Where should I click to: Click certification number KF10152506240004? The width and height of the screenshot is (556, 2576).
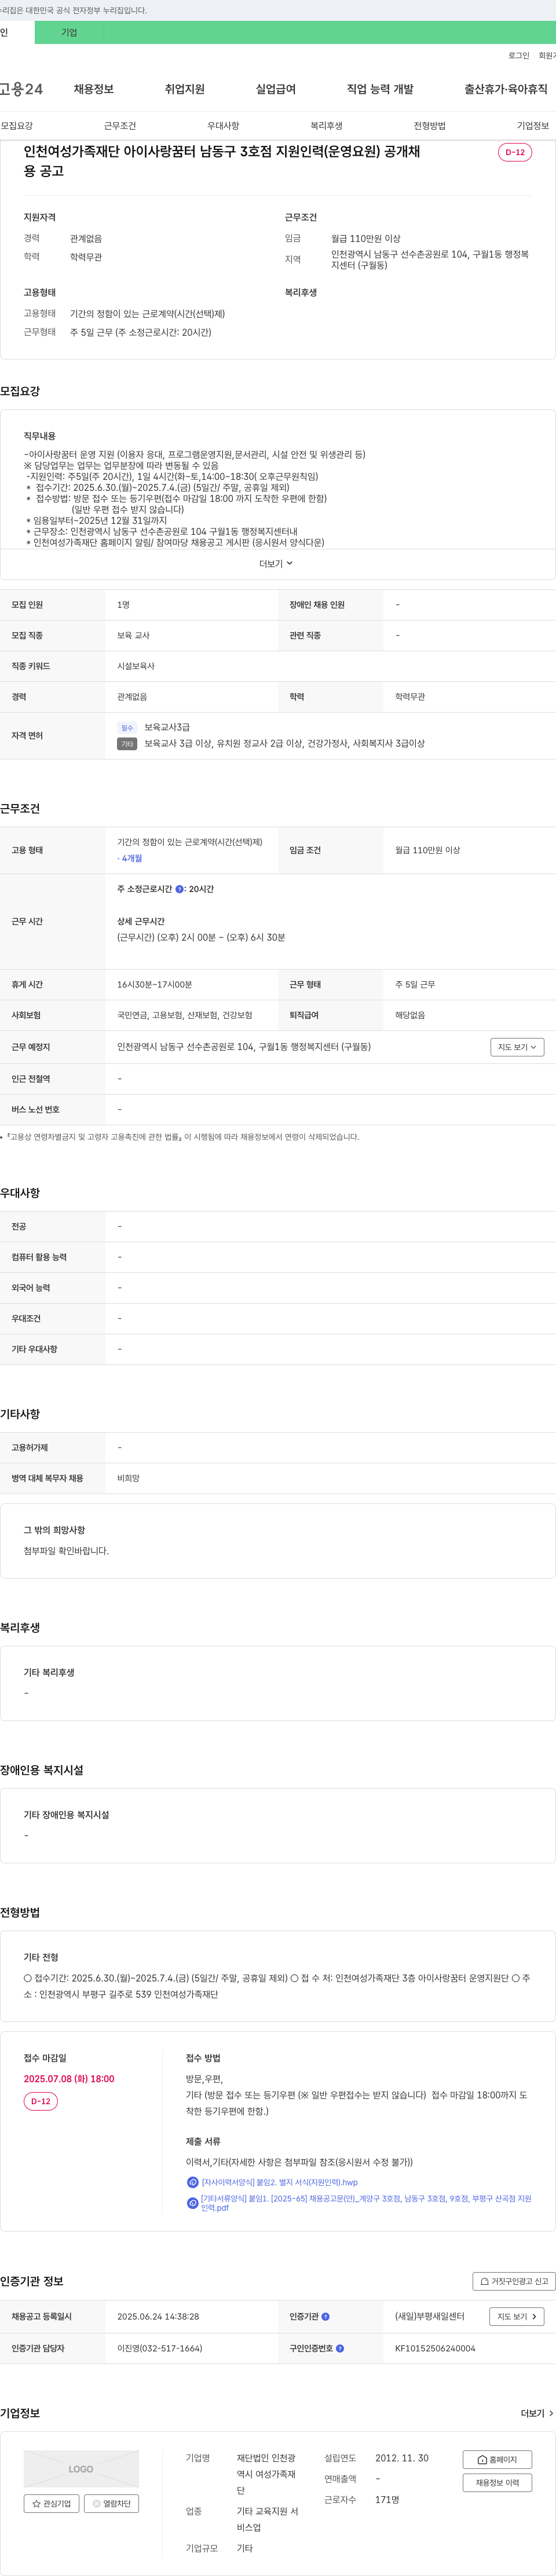[x=435, y=2348]
